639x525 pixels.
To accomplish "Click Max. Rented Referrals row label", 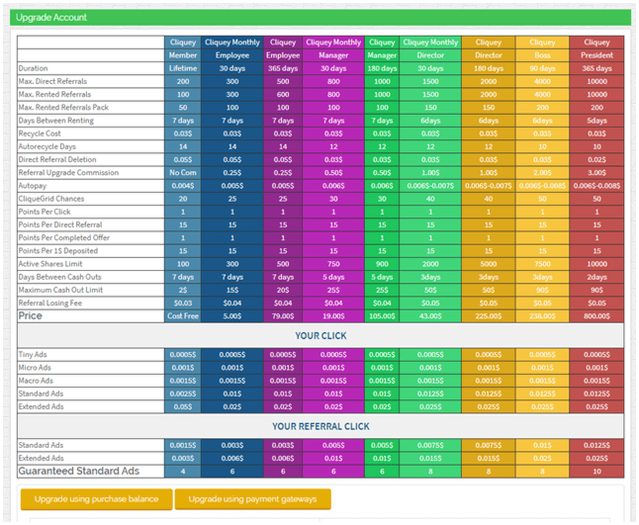I will click(55, 94).
